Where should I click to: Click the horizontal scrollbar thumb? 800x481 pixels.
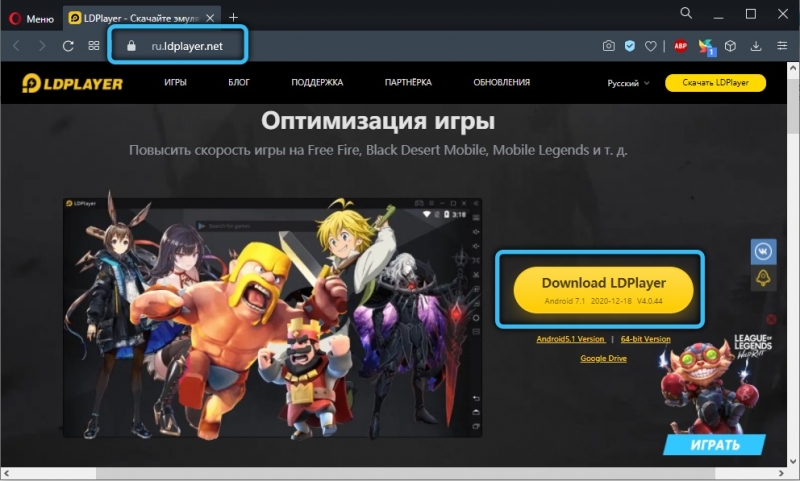click(406, 474)
